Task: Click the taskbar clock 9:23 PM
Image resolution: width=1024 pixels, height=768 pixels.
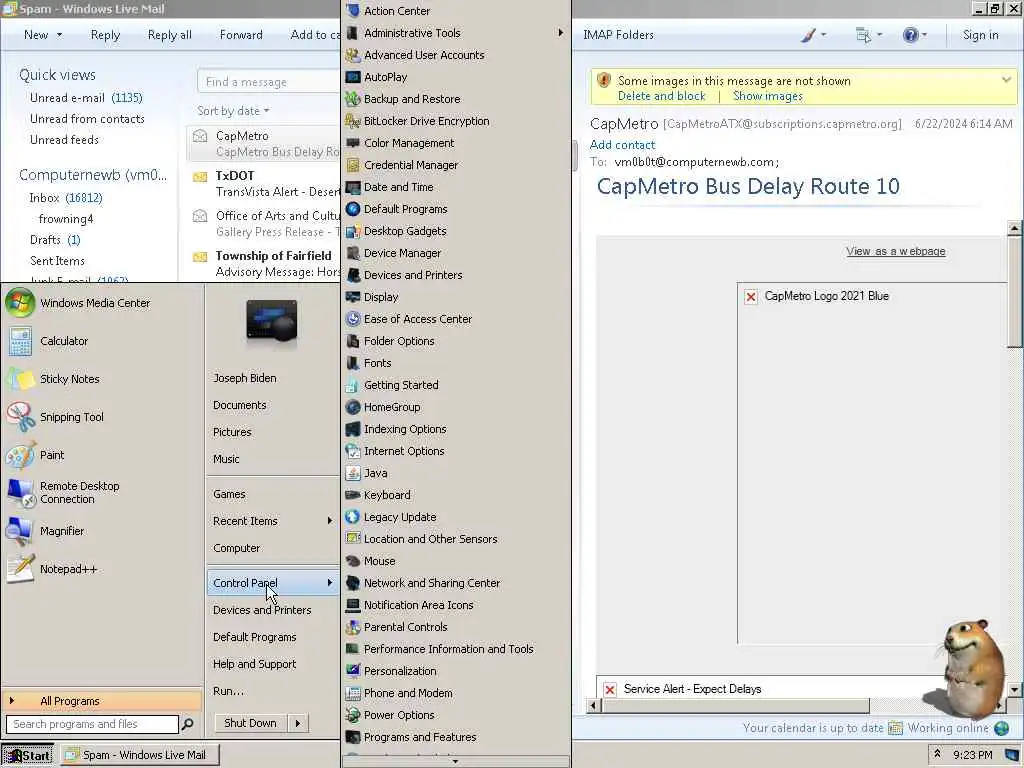Action: point(972,755)
